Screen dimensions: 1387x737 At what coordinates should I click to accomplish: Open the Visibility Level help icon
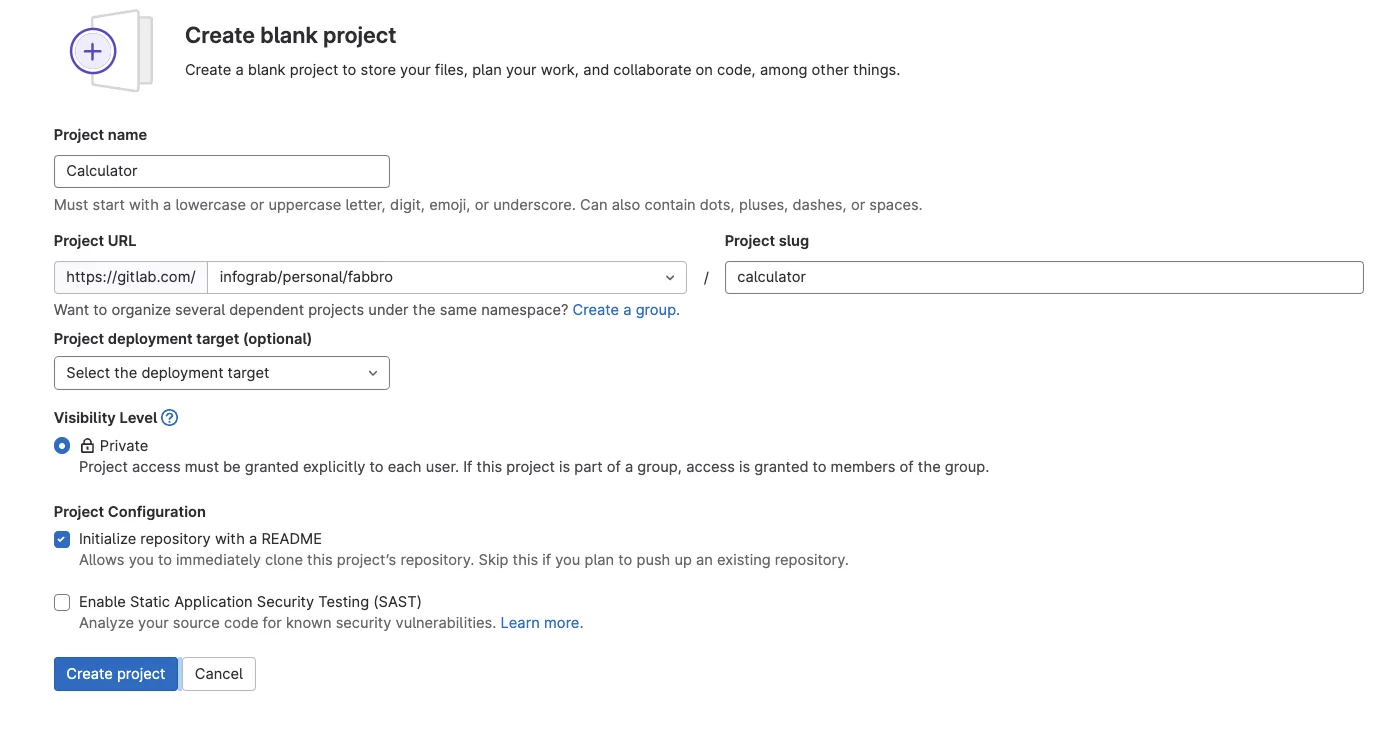170,418
